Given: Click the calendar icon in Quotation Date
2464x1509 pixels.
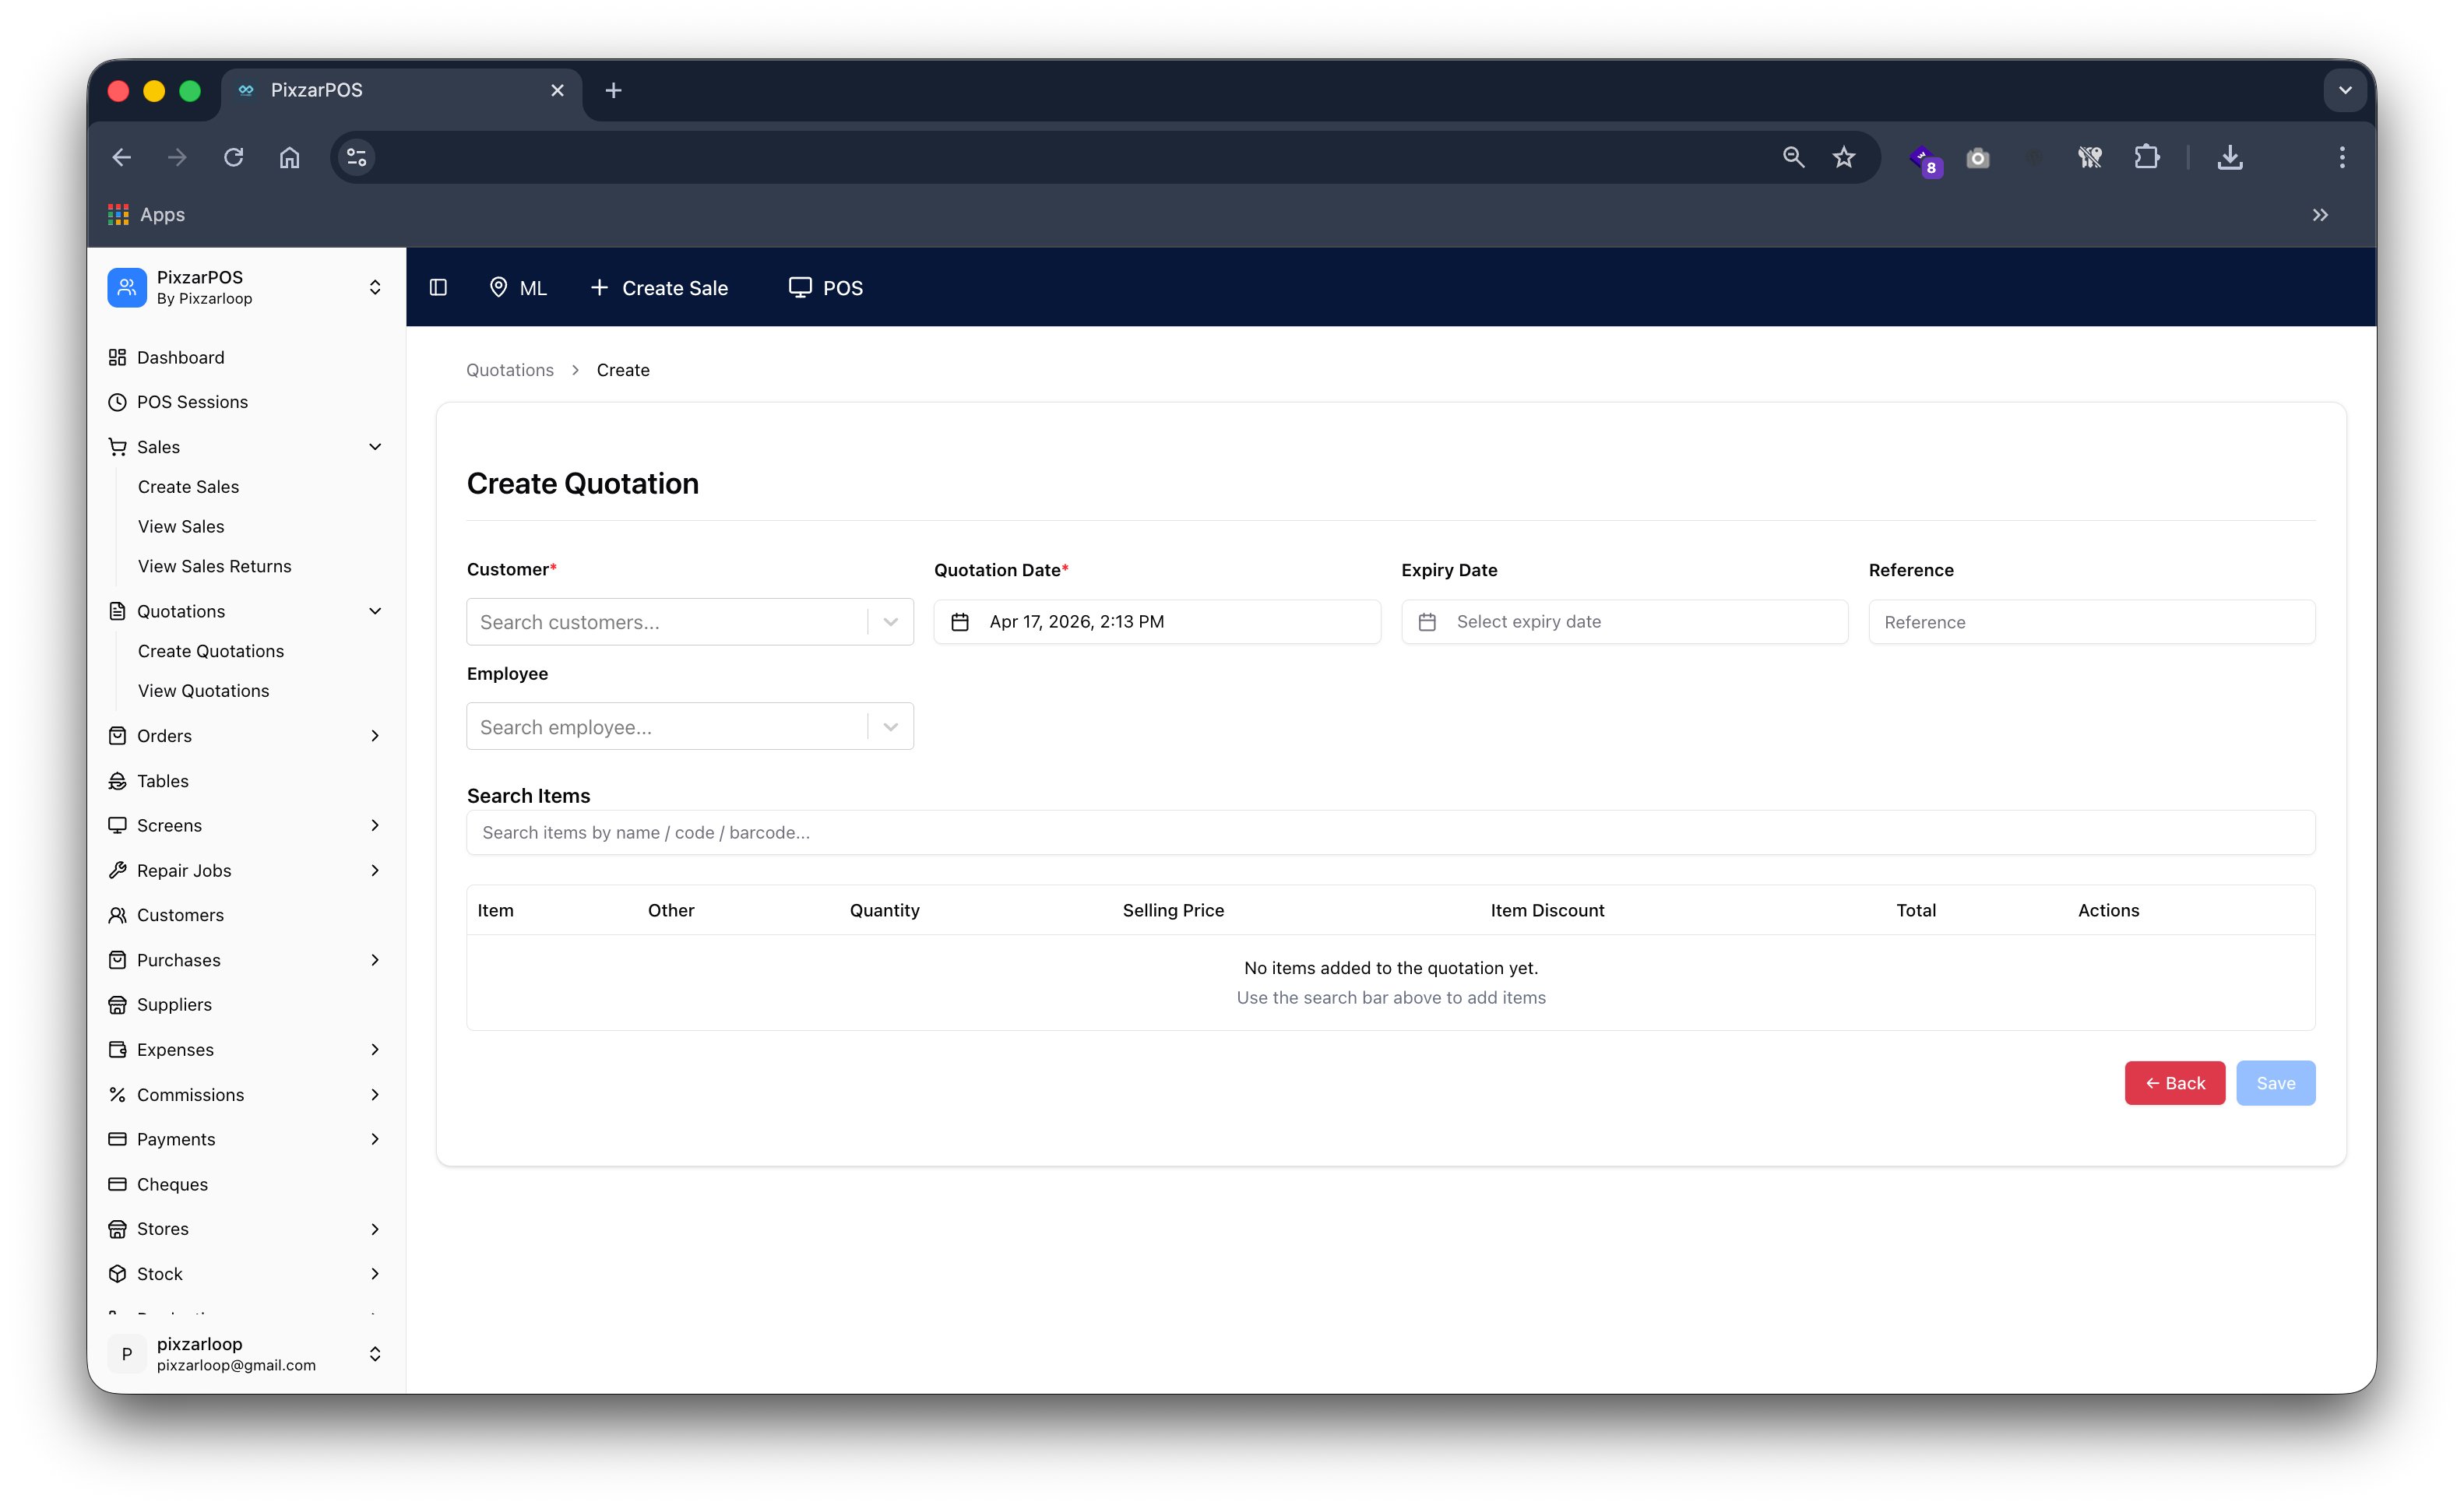Looking at the screenshot, I should [x=961, y=621].
